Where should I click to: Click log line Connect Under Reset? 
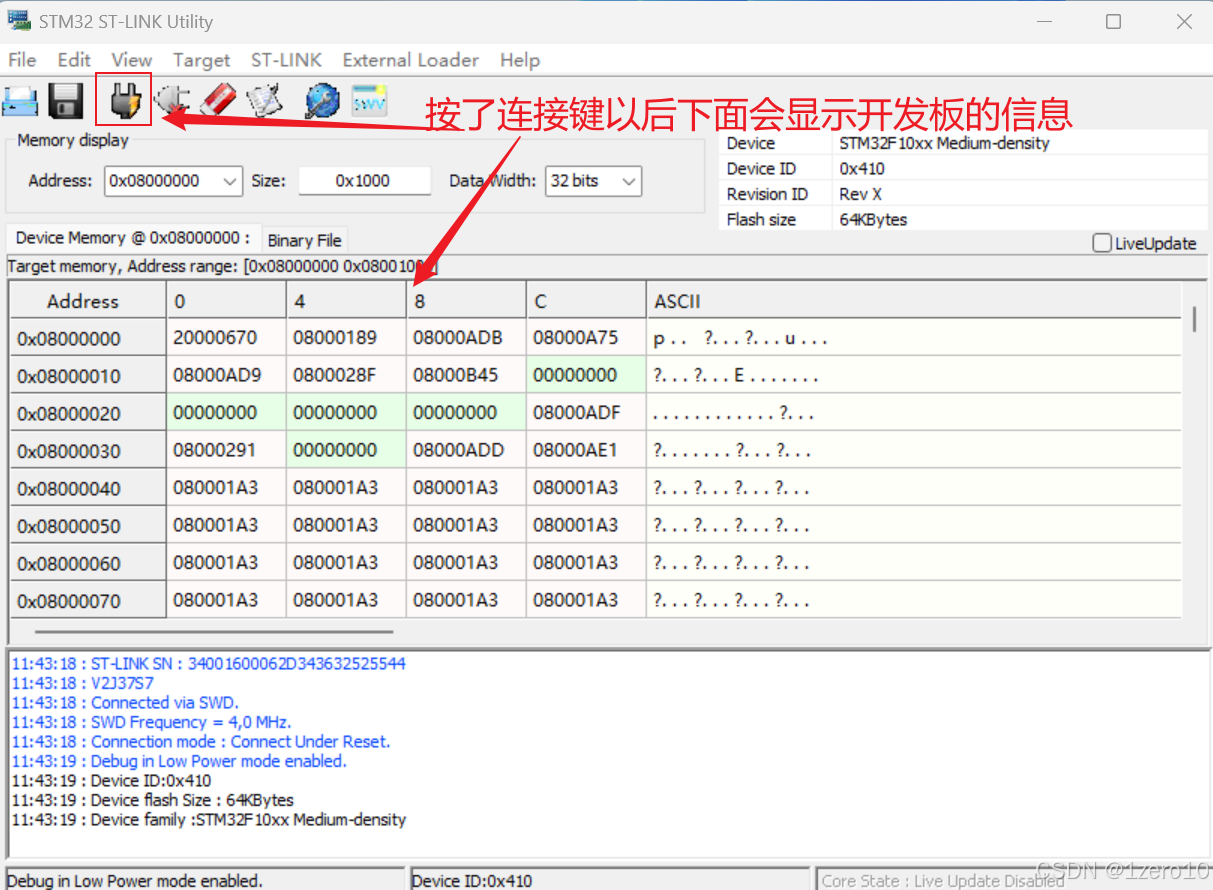[x=201, y=741]
